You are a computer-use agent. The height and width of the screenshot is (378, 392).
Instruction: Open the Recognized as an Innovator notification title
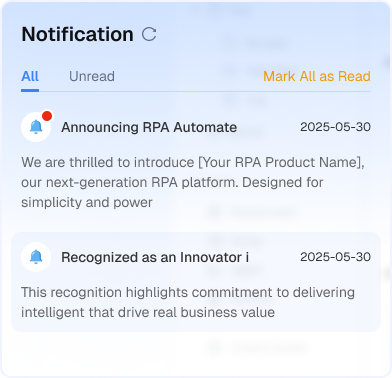pos(155,257)
